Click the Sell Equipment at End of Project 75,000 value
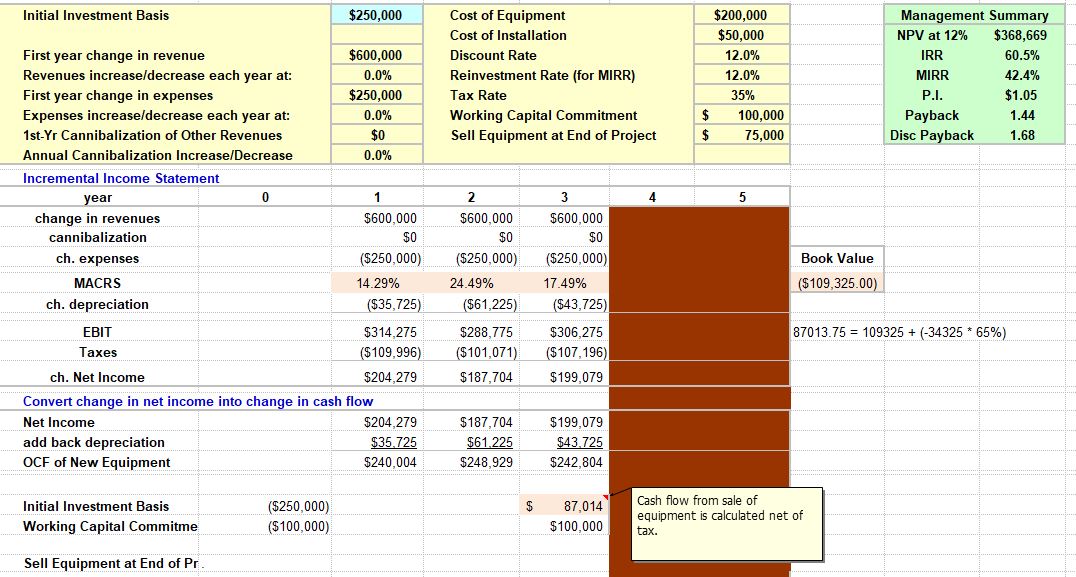The image size is (1076, 577). coord(742,135)
